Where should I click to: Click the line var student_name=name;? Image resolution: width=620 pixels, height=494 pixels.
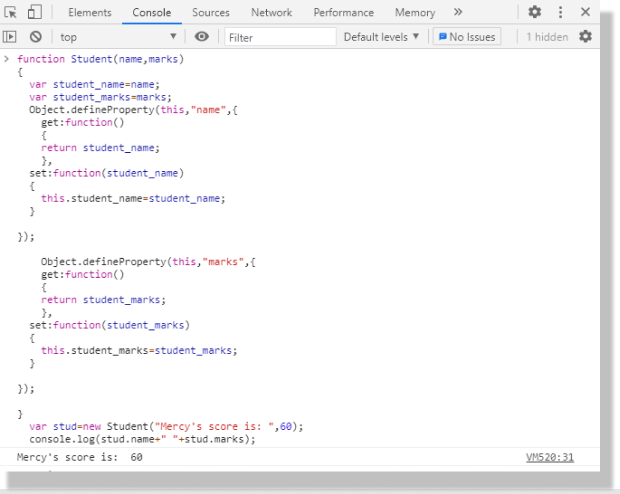tap(94, 85)
